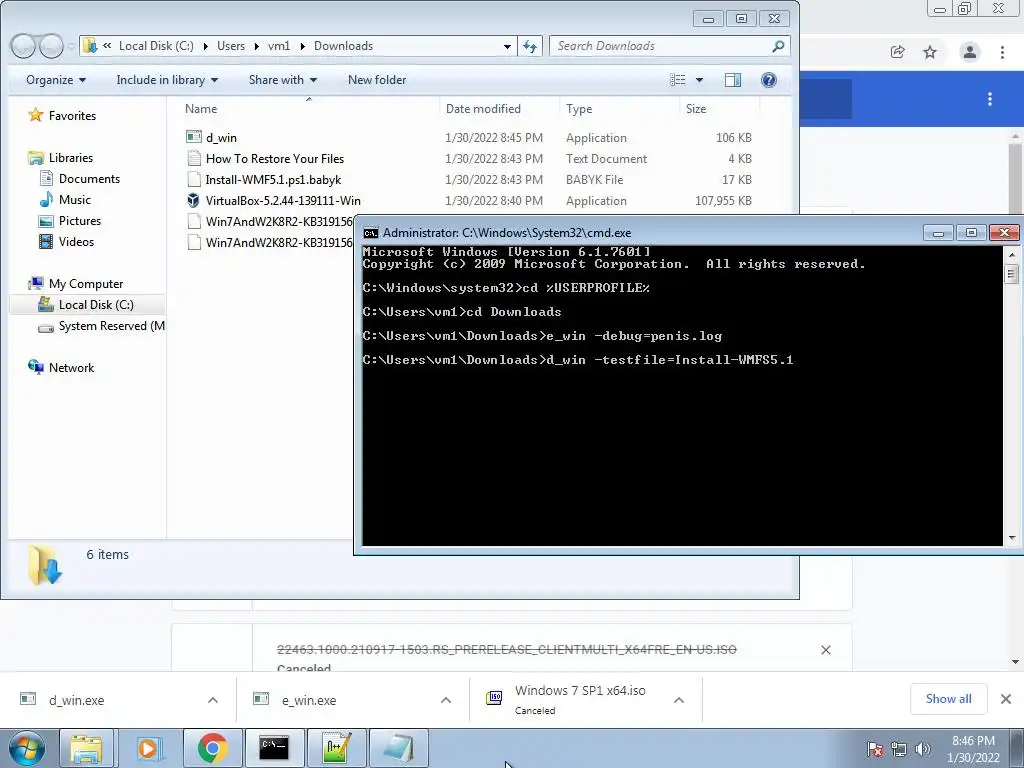
Task: Open Notepad++ taskbar icon
Action: tap(336, 748)
